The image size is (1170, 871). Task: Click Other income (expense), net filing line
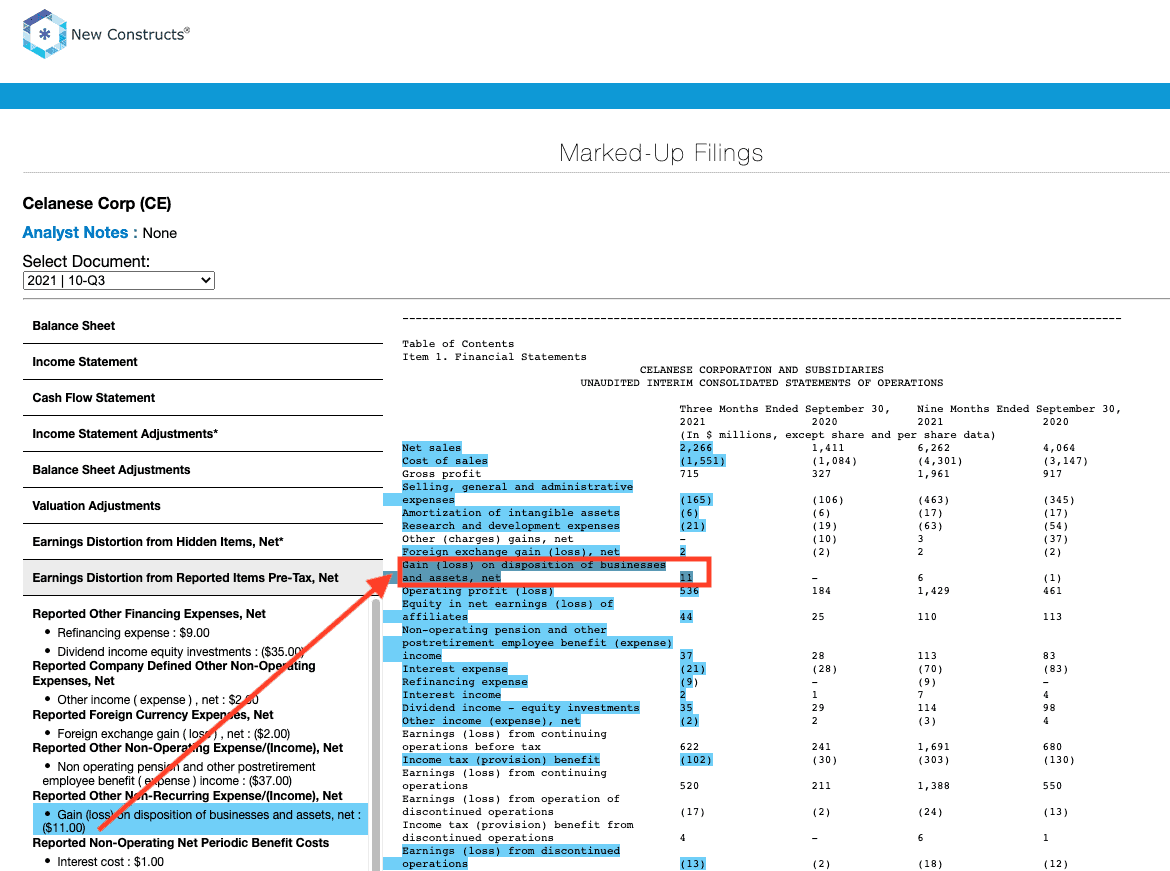491,720
